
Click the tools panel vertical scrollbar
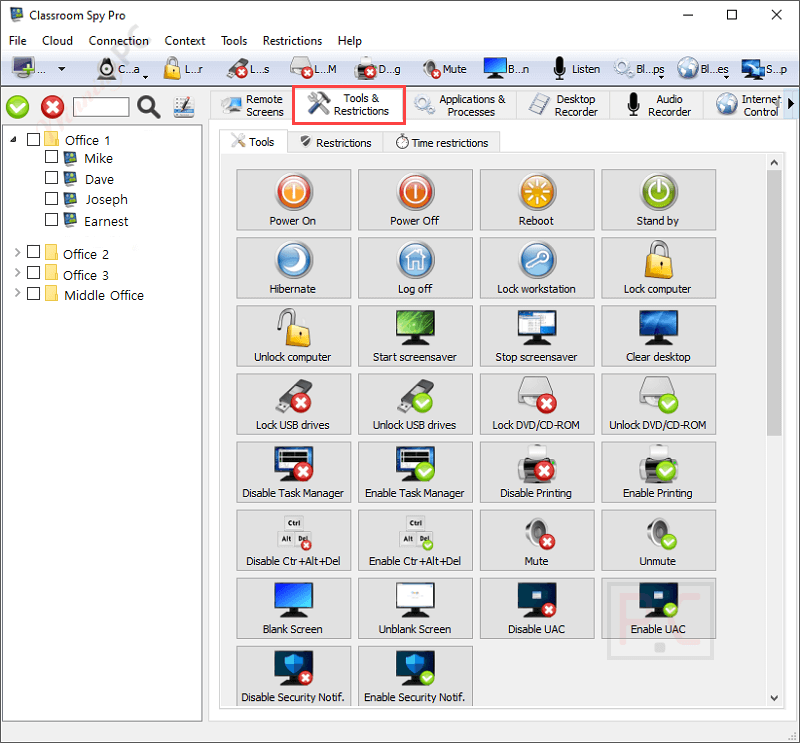774,300
